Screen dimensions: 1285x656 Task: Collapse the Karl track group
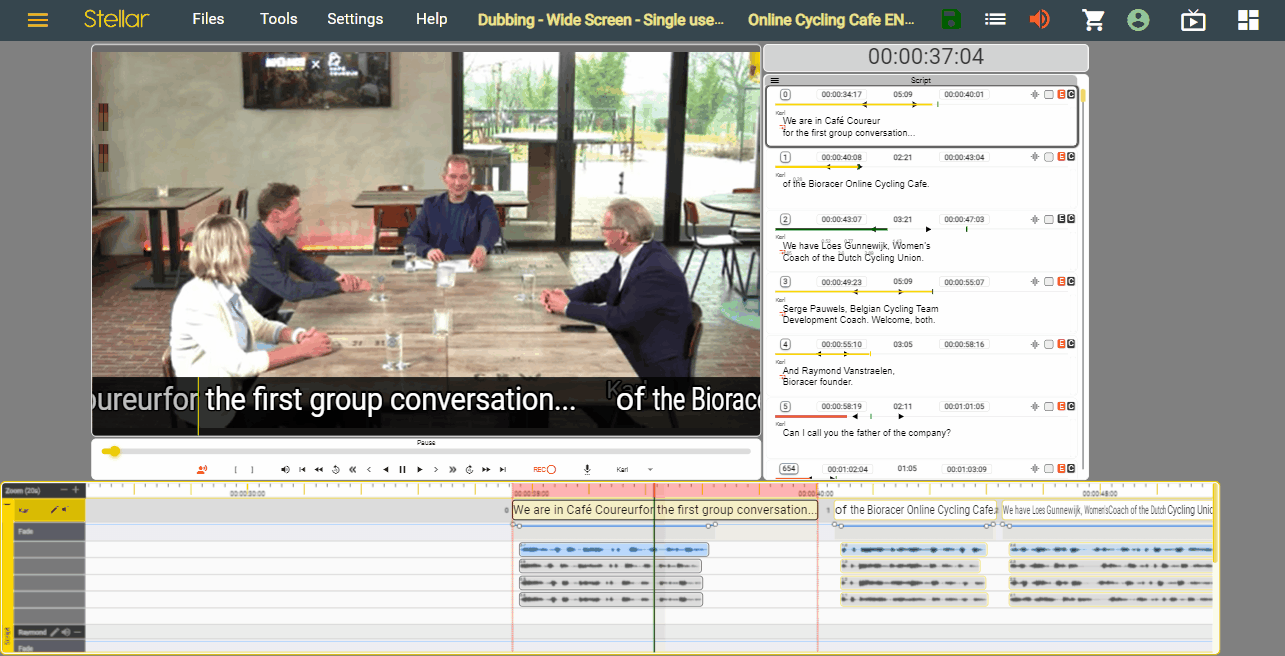(8, 504)
